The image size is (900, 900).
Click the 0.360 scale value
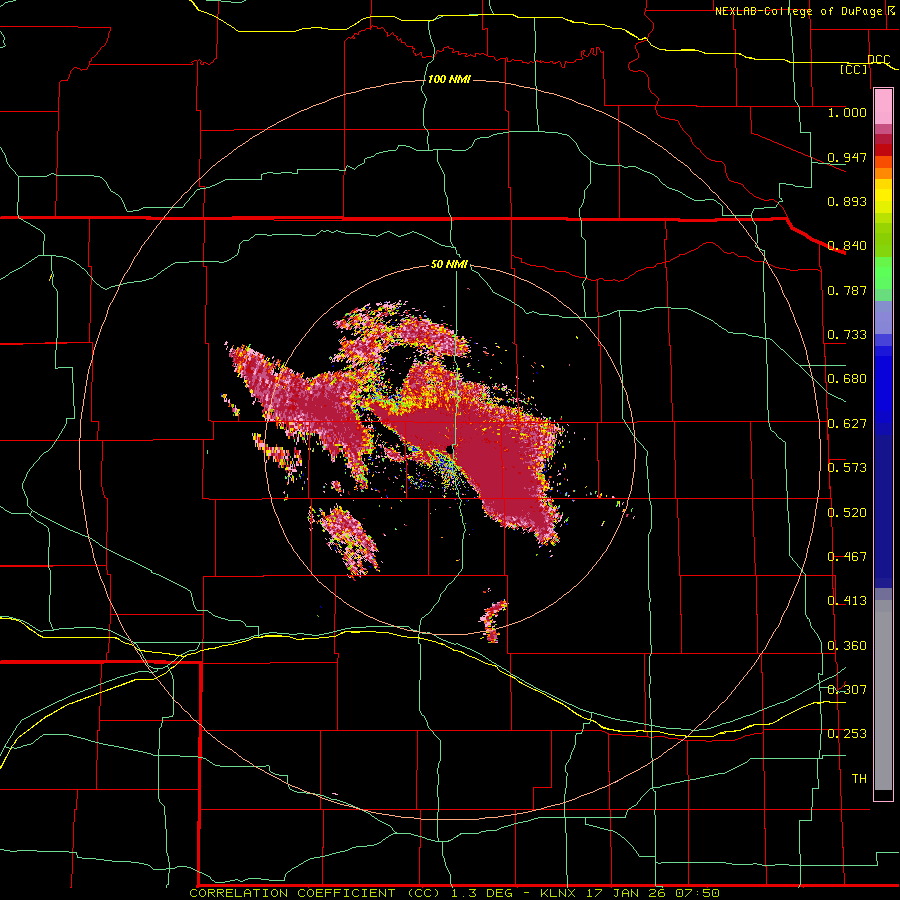pyautogui.click(x=847, y=646)
